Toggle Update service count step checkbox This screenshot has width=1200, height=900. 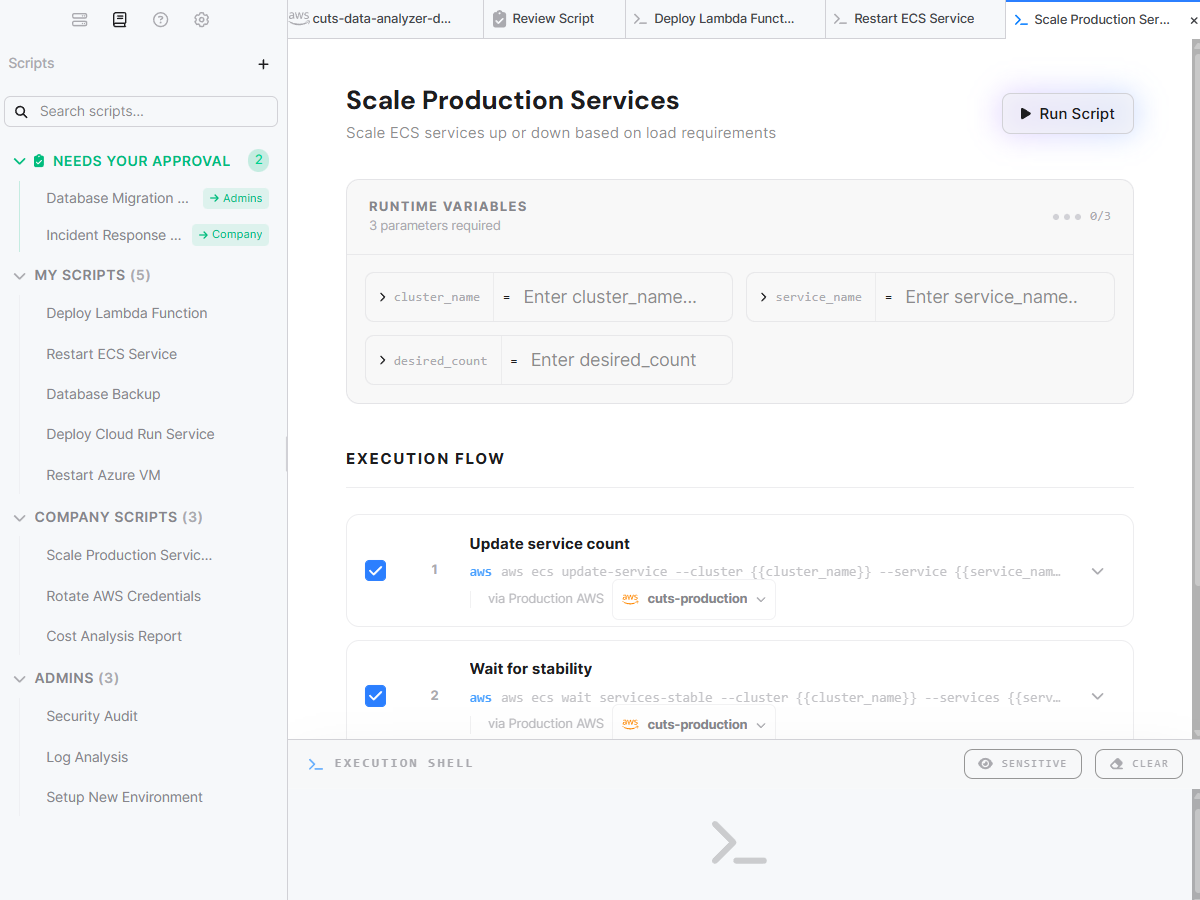click(x=376, y=571)
